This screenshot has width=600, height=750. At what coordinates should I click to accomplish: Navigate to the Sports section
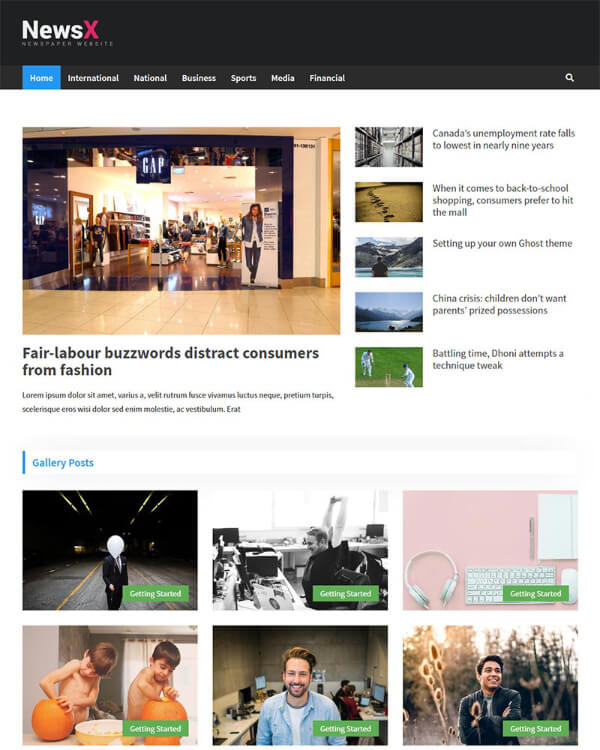243,78
